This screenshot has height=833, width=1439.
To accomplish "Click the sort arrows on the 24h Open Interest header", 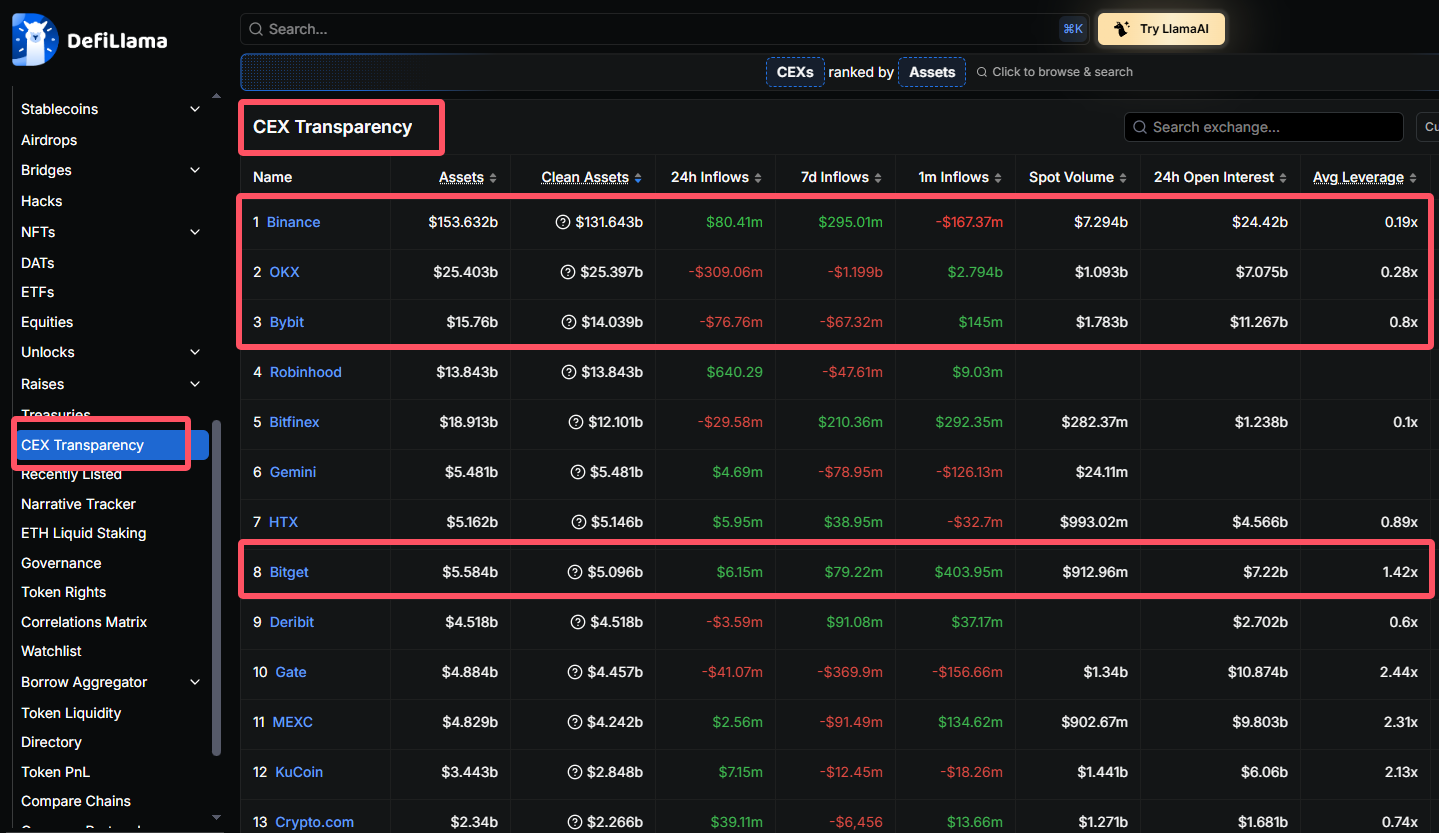I will [x=1283, y=178].
